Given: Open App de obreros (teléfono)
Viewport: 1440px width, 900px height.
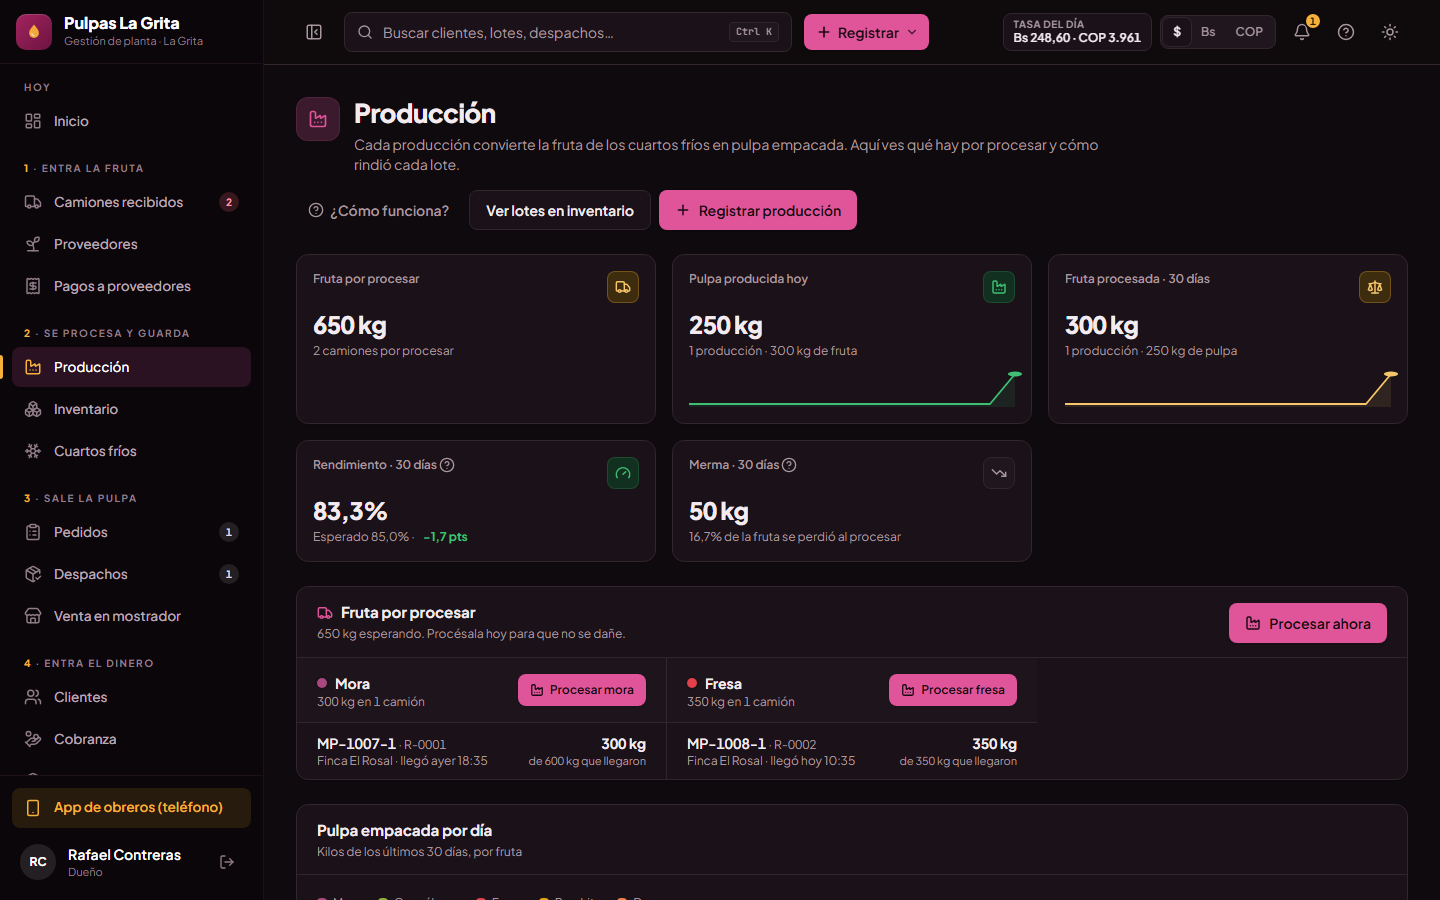Looking at the screenshot, I should click(x=131, y=808).
